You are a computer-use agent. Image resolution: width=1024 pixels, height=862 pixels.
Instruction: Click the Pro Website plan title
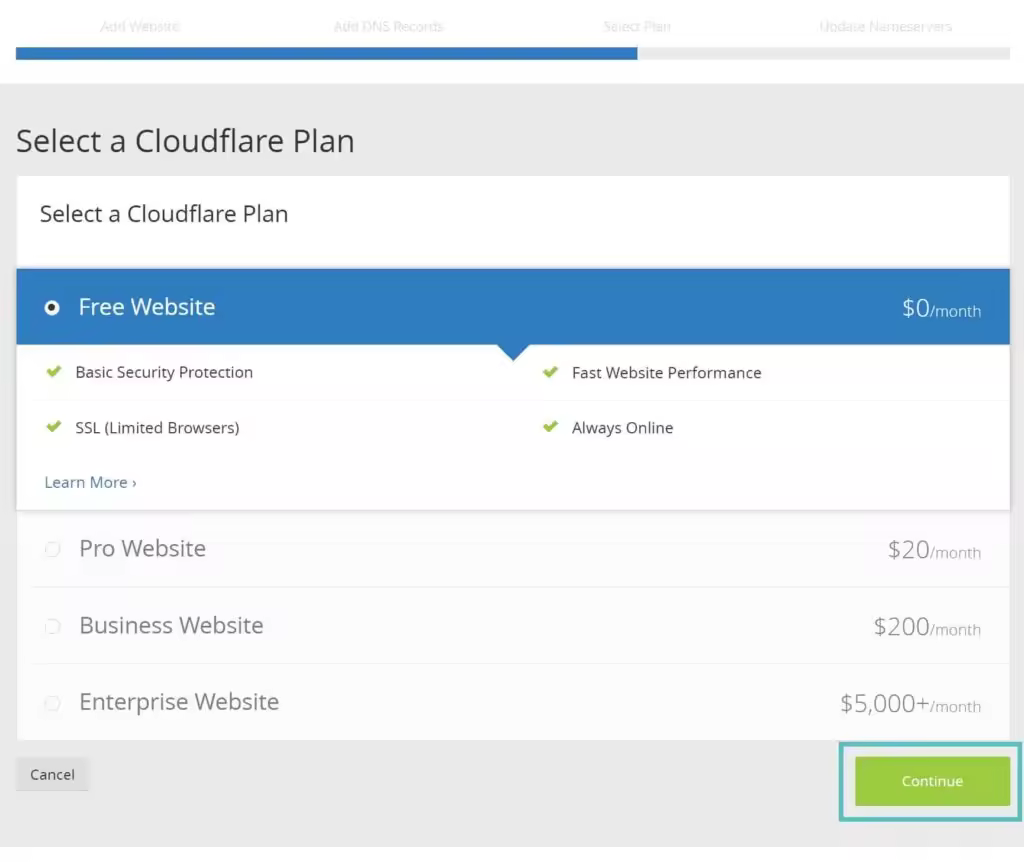click(x=142, y=549)
